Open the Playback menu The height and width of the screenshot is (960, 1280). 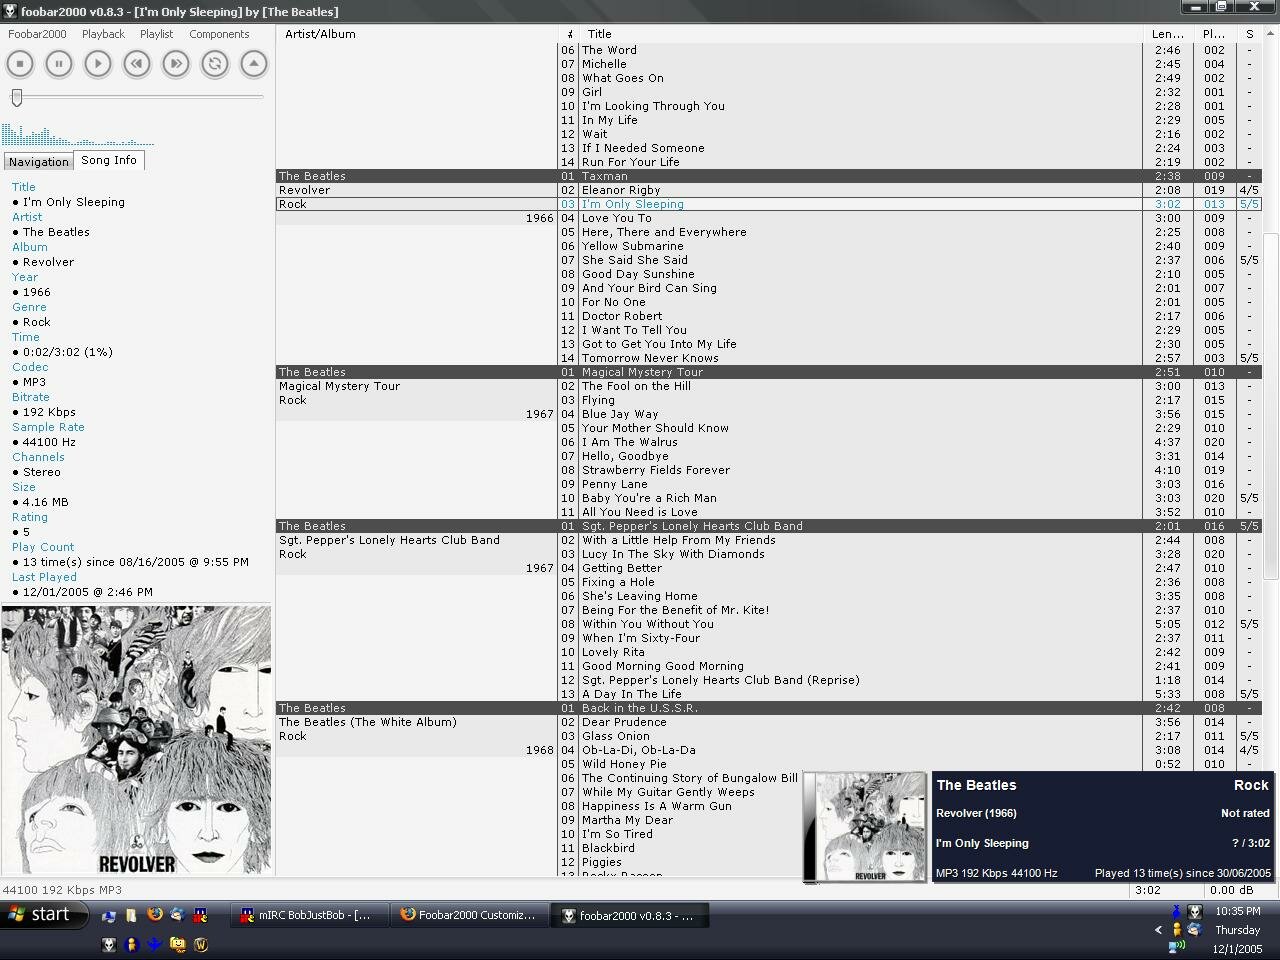(103, 34)
